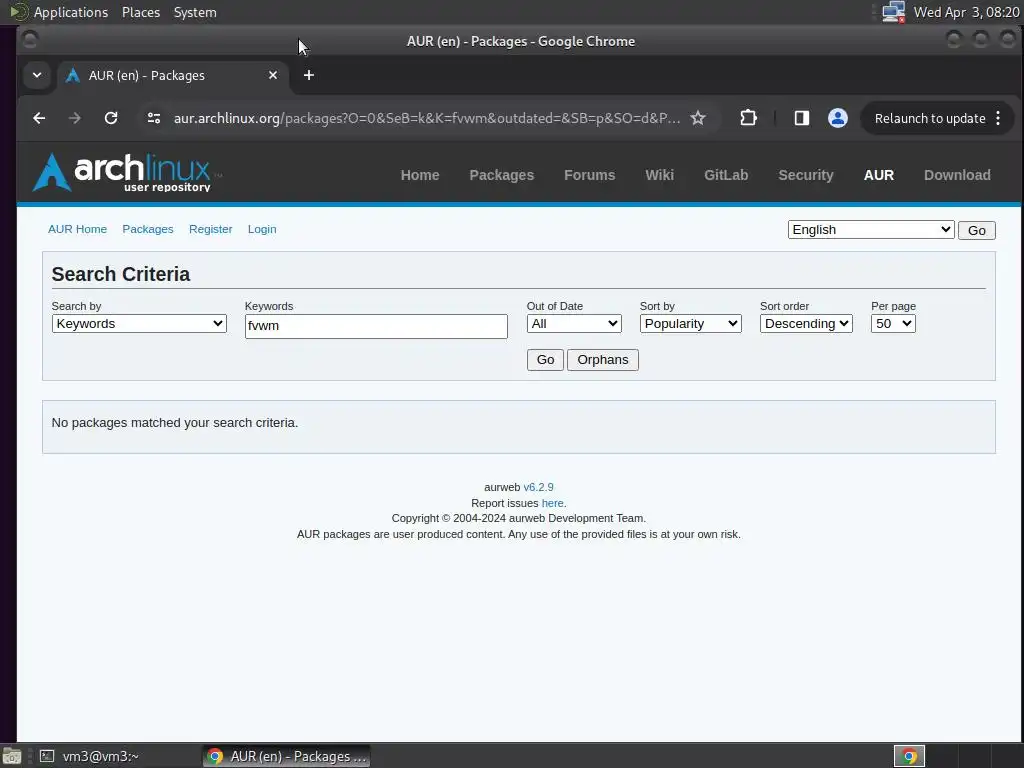The width and height of the screenshot is (1024, 768).
Task: Open the Extensions puzzle icon
Action: click(748, 118)
